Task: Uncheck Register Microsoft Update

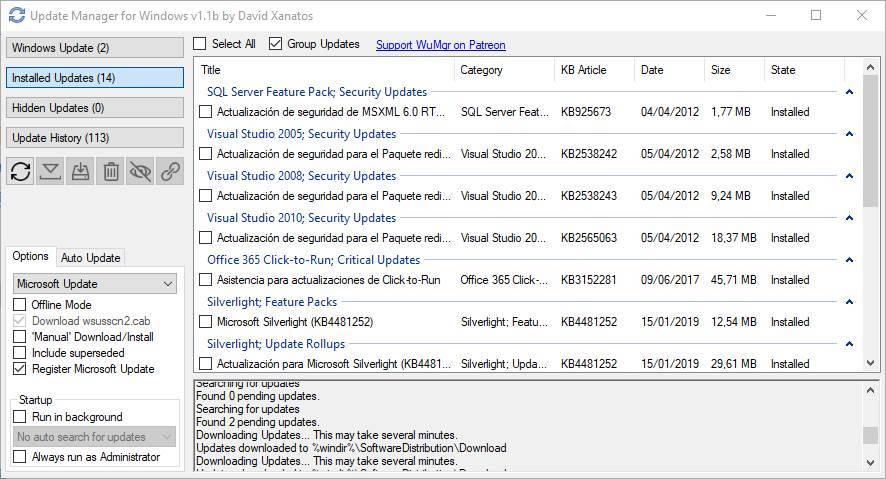Action: click(x=20, y=369)
